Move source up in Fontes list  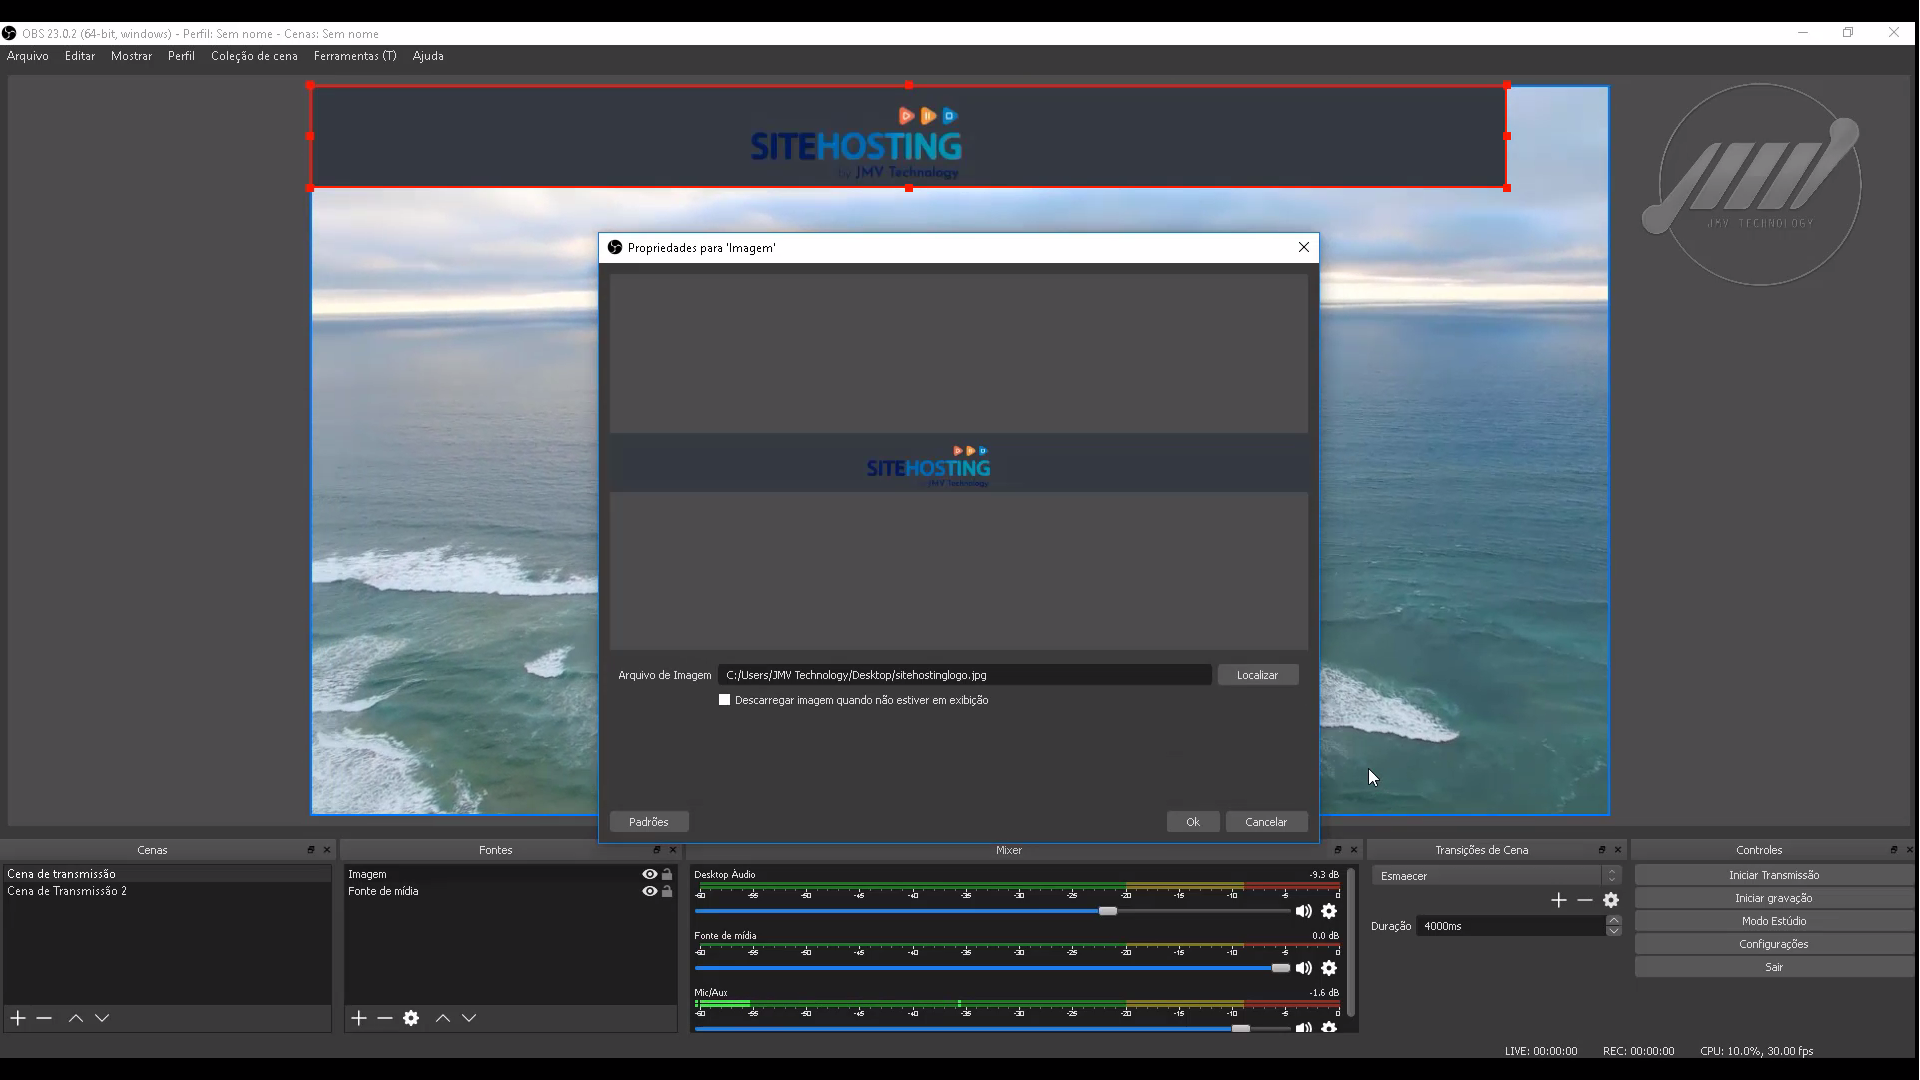[x=443, y=1018]
